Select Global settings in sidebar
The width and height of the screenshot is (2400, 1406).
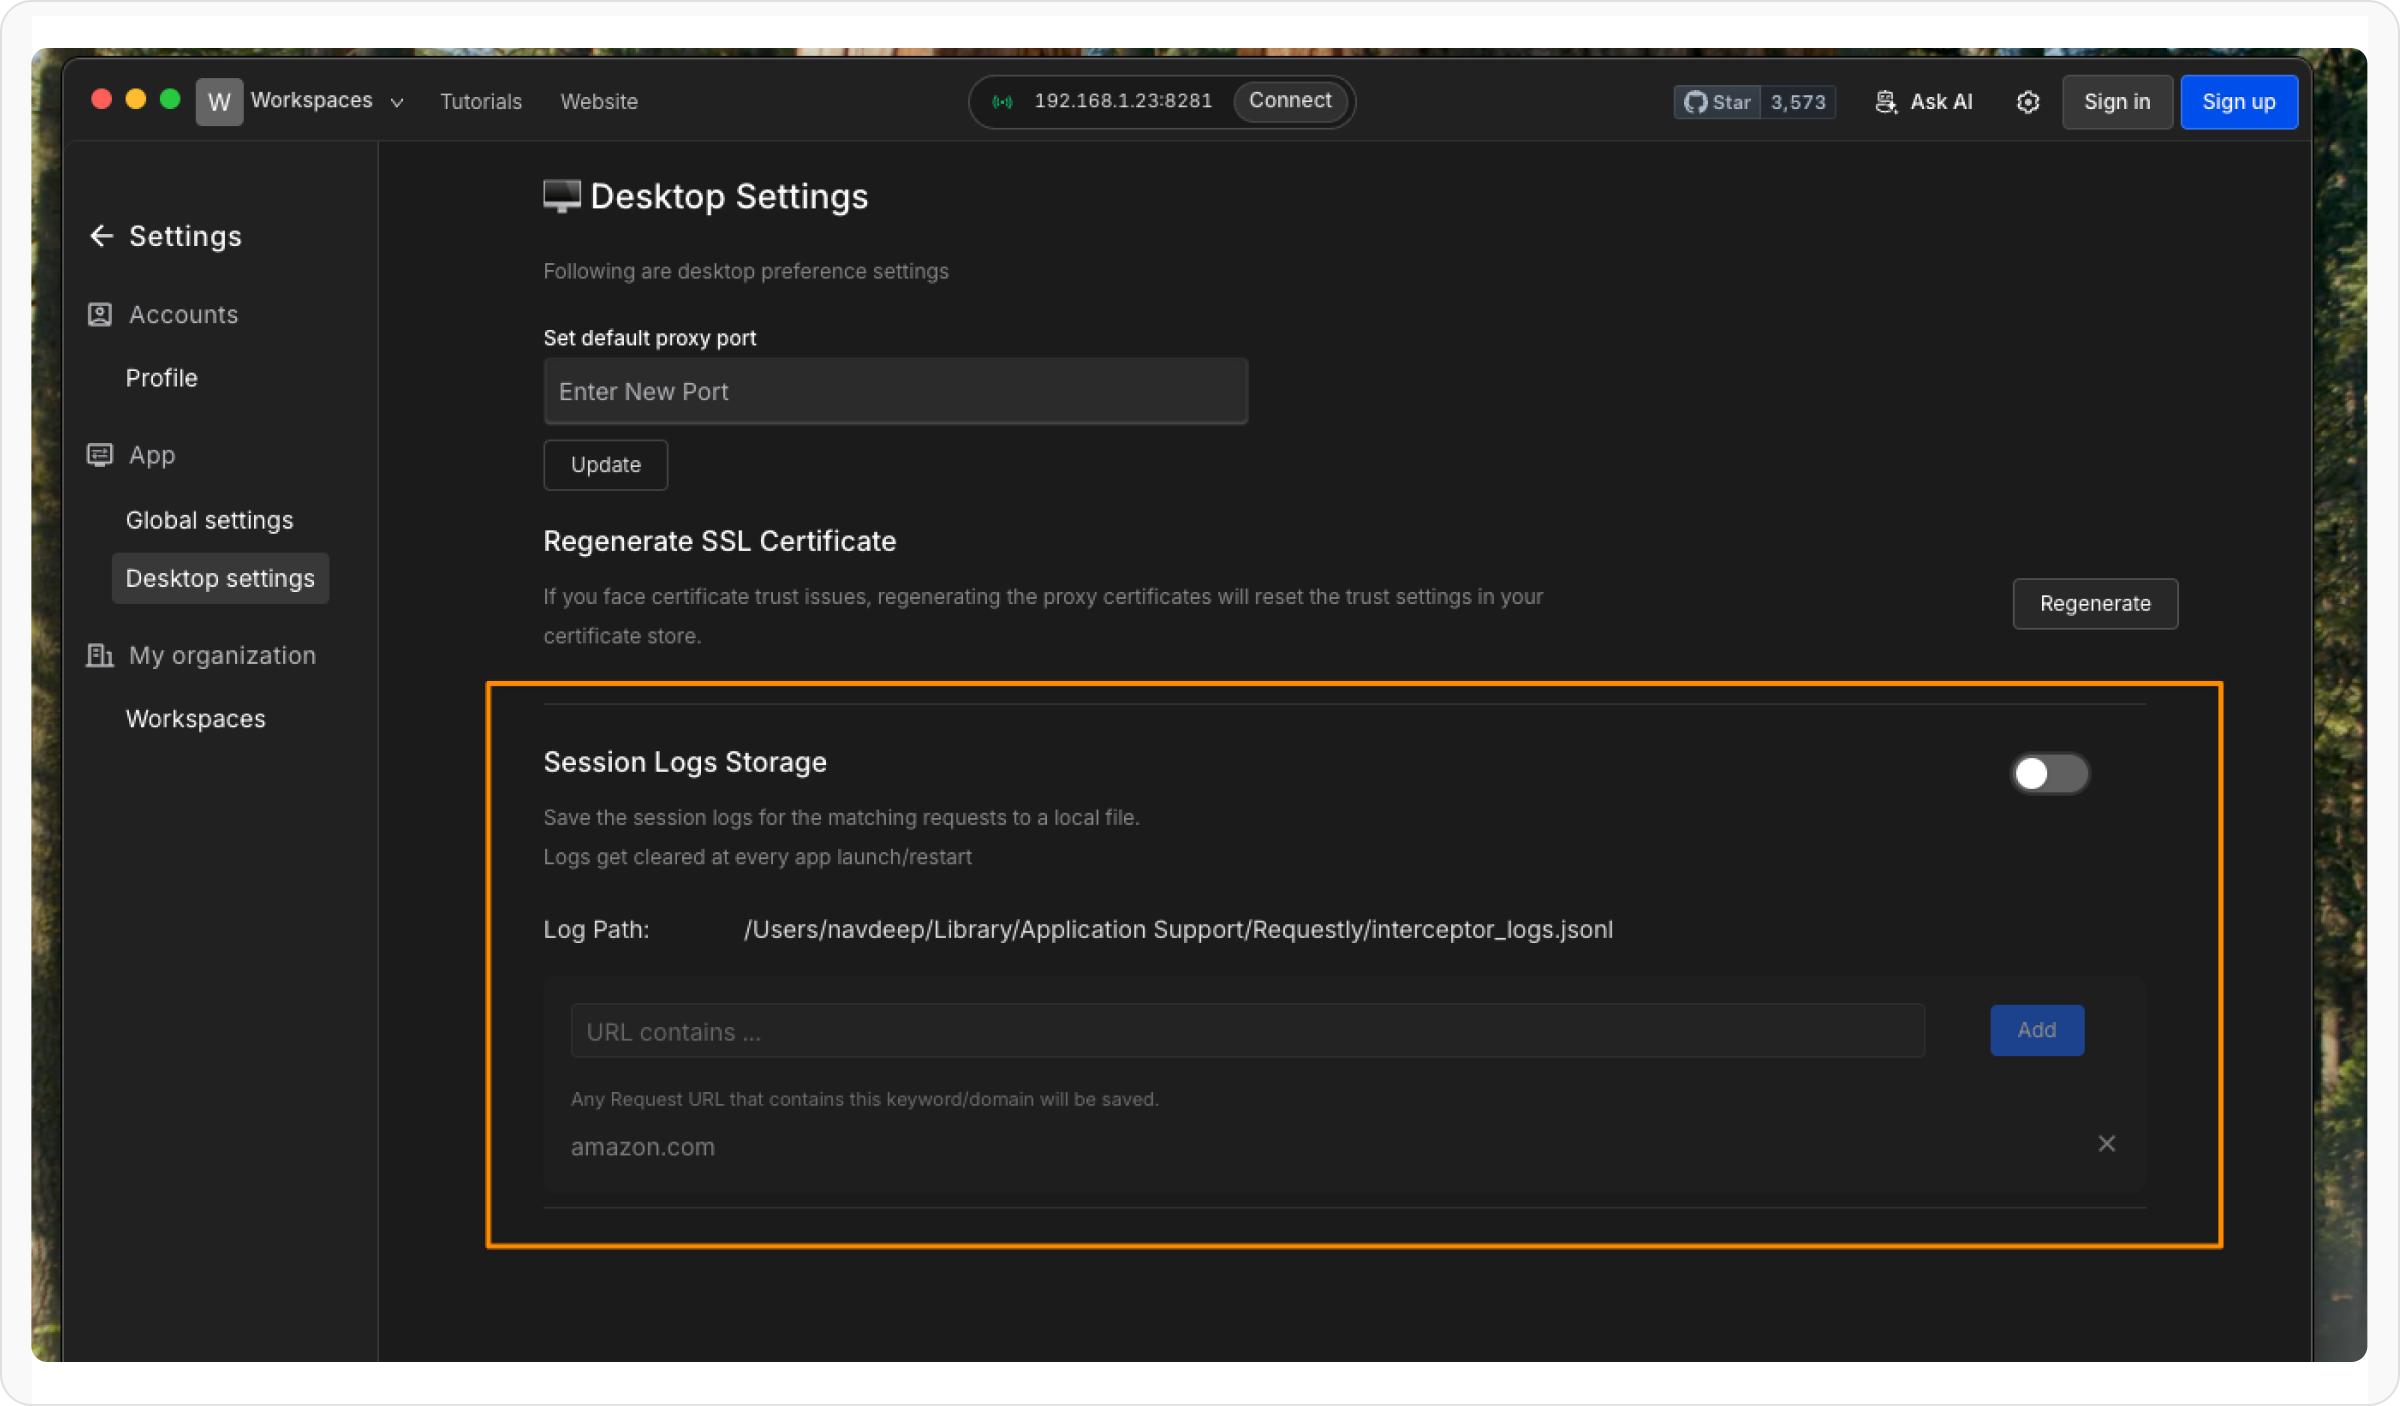point(210,520)
